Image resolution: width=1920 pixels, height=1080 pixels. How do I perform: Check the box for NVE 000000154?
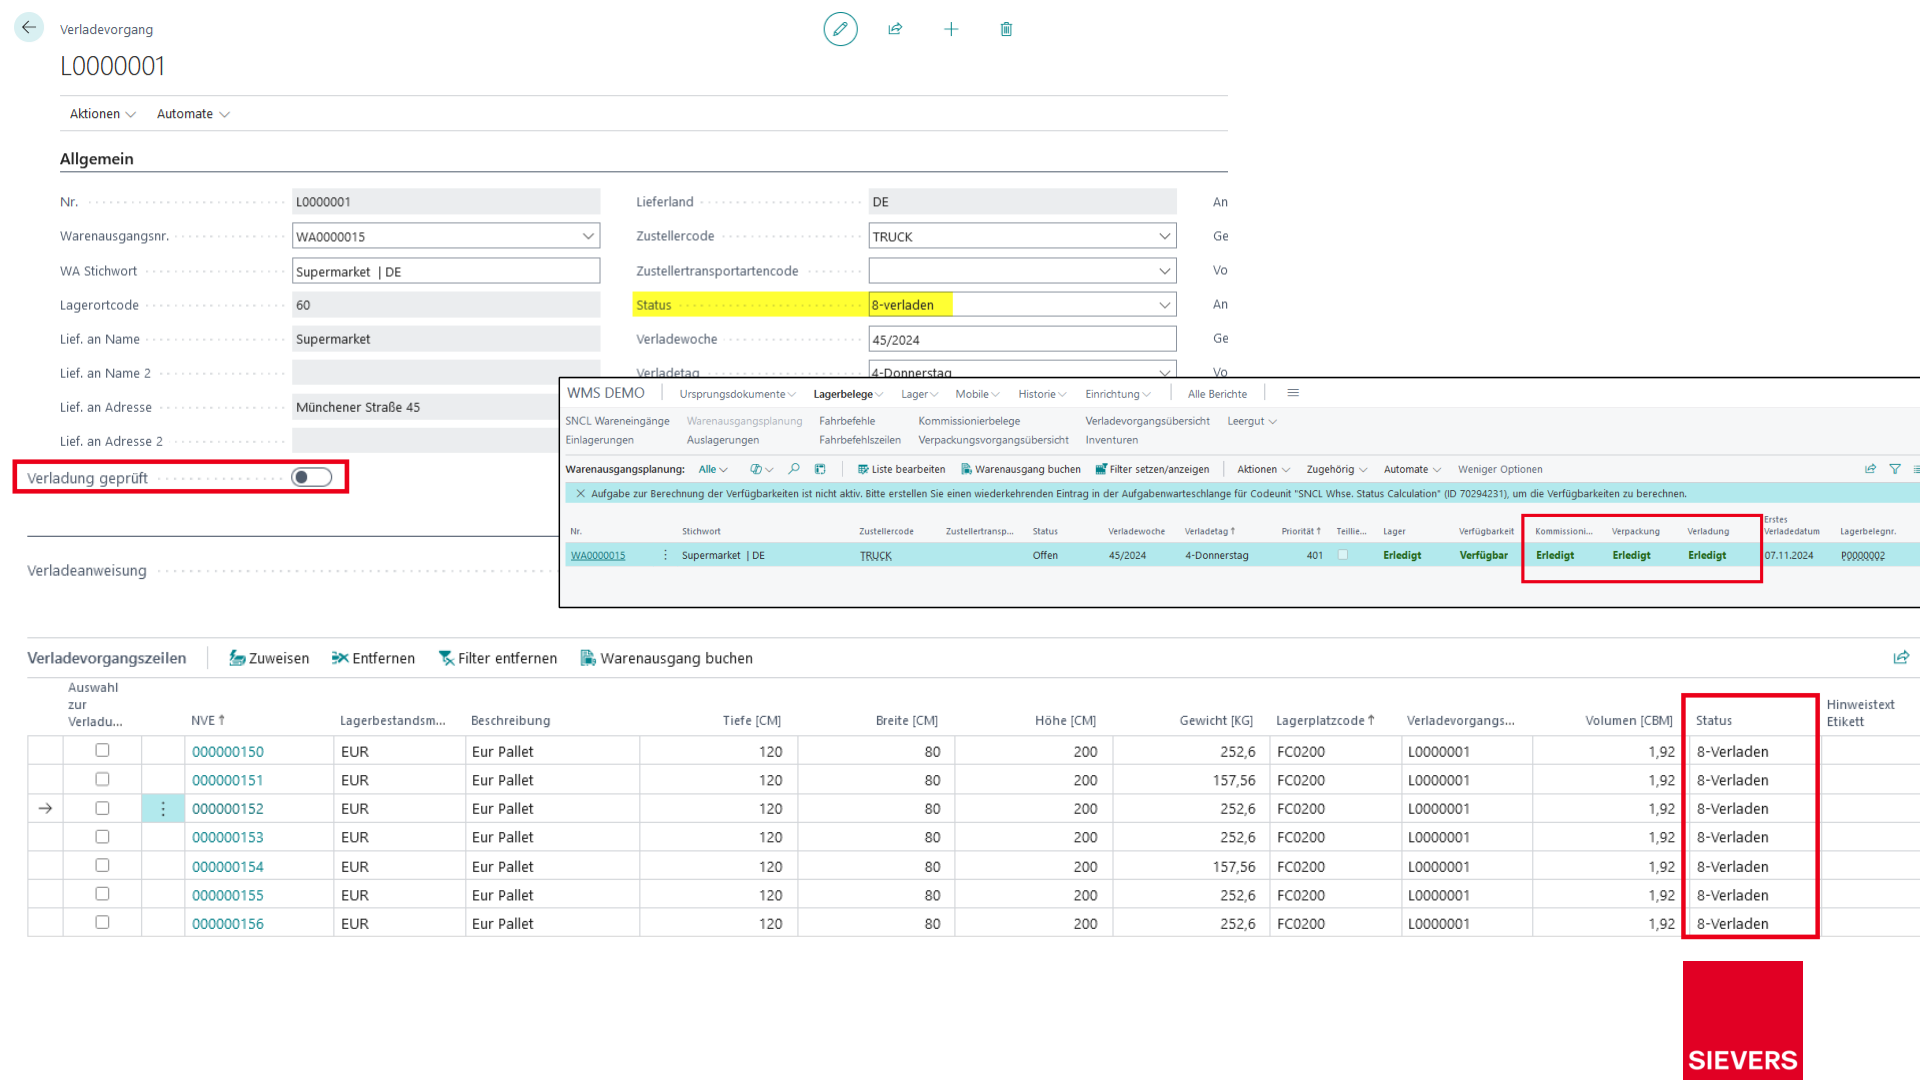tap(102, 865)
